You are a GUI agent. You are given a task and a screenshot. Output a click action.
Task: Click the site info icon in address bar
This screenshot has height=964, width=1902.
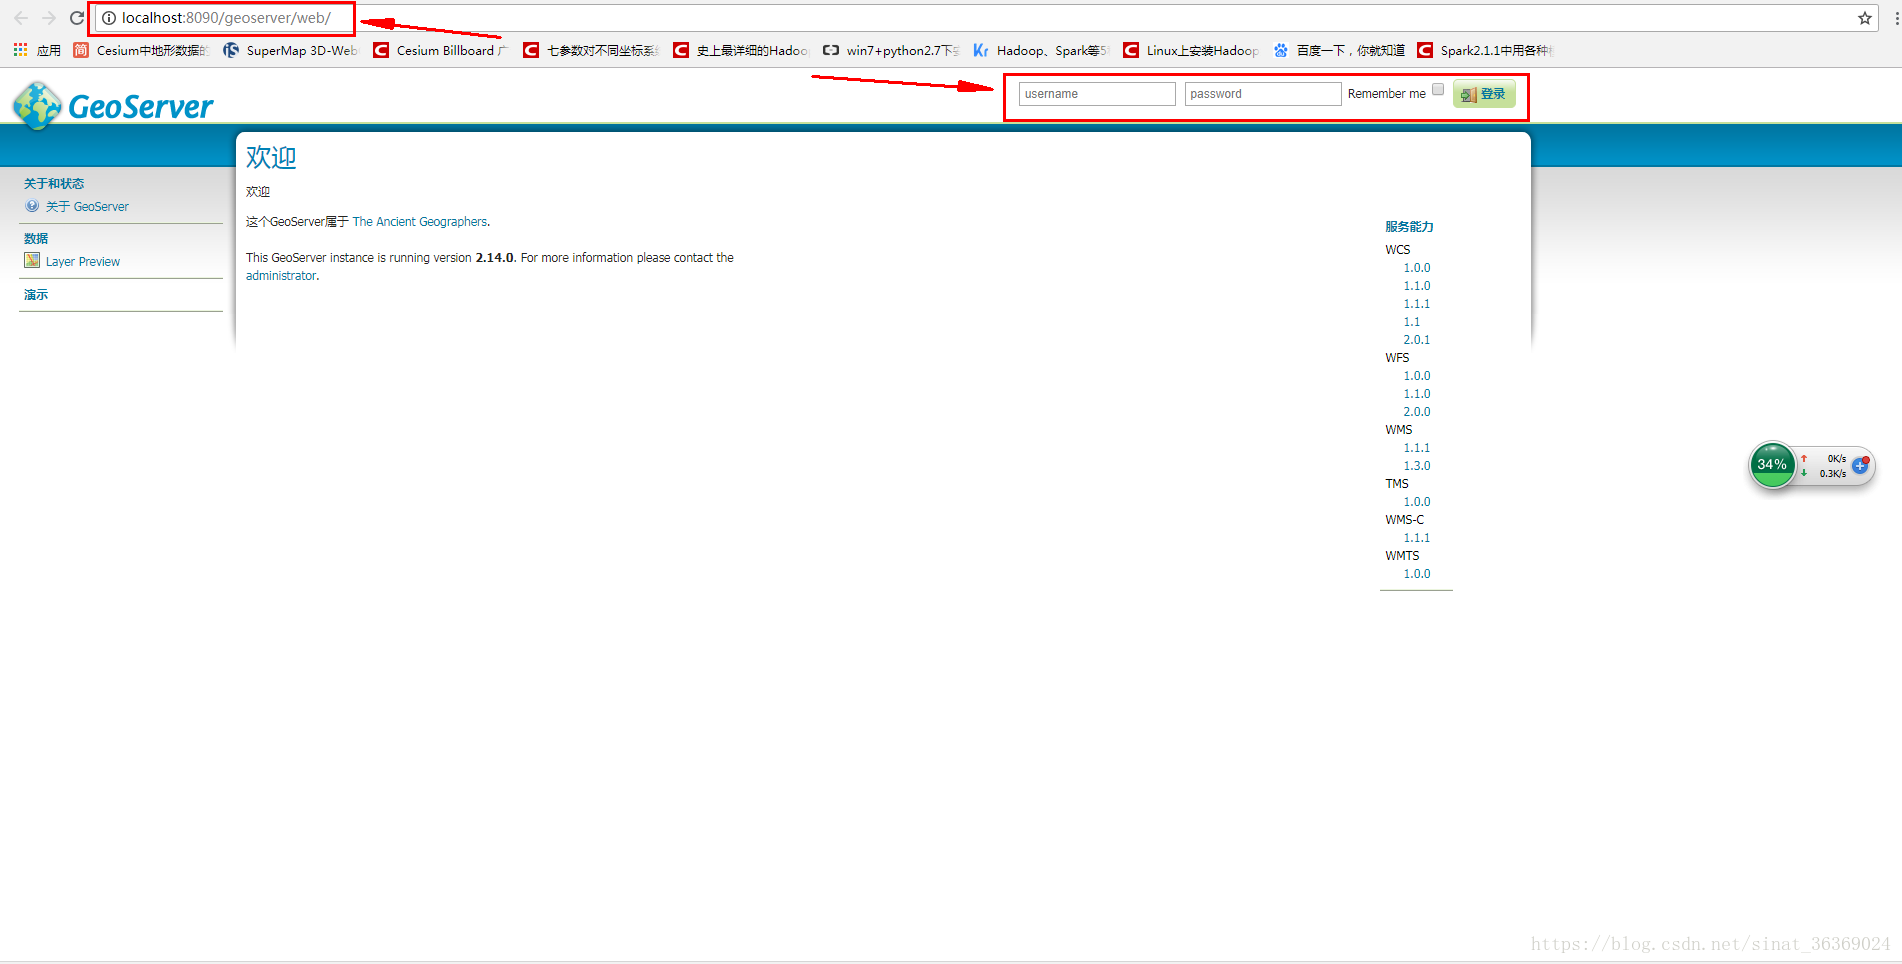(109, 18)
